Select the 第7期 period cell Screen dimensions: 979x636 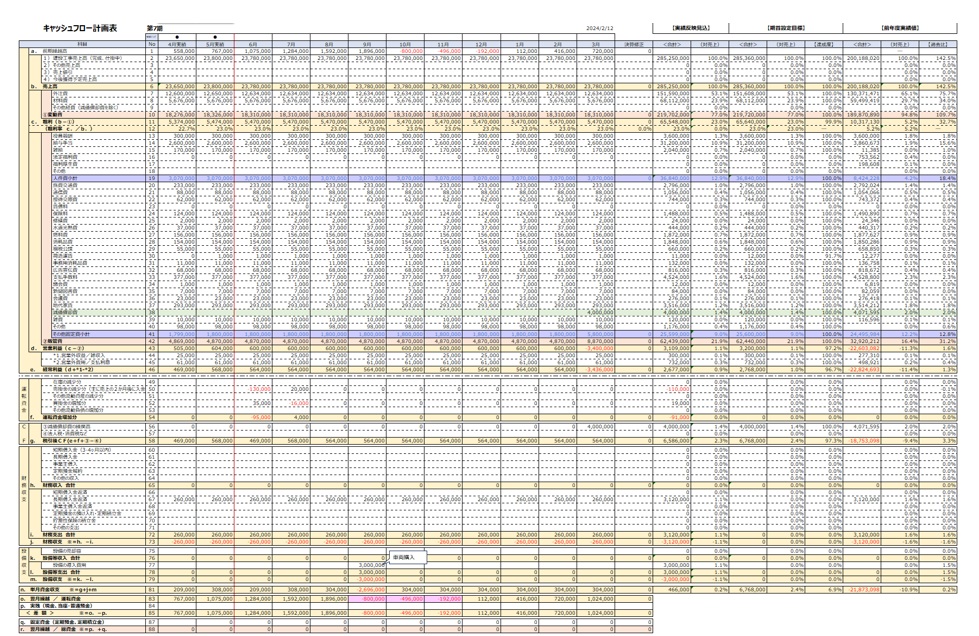click(x=154, y=28)
